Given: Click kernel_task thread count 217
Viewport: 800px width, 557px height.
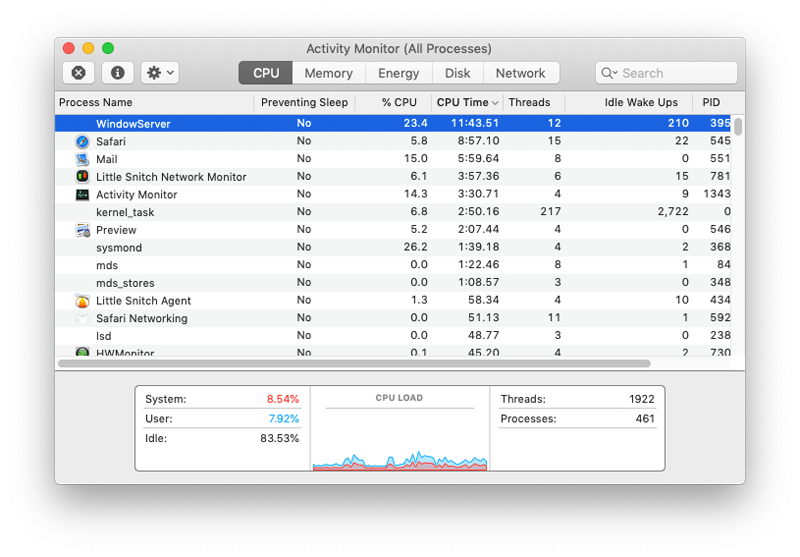Looking at the screenshot, I should 551,212.
